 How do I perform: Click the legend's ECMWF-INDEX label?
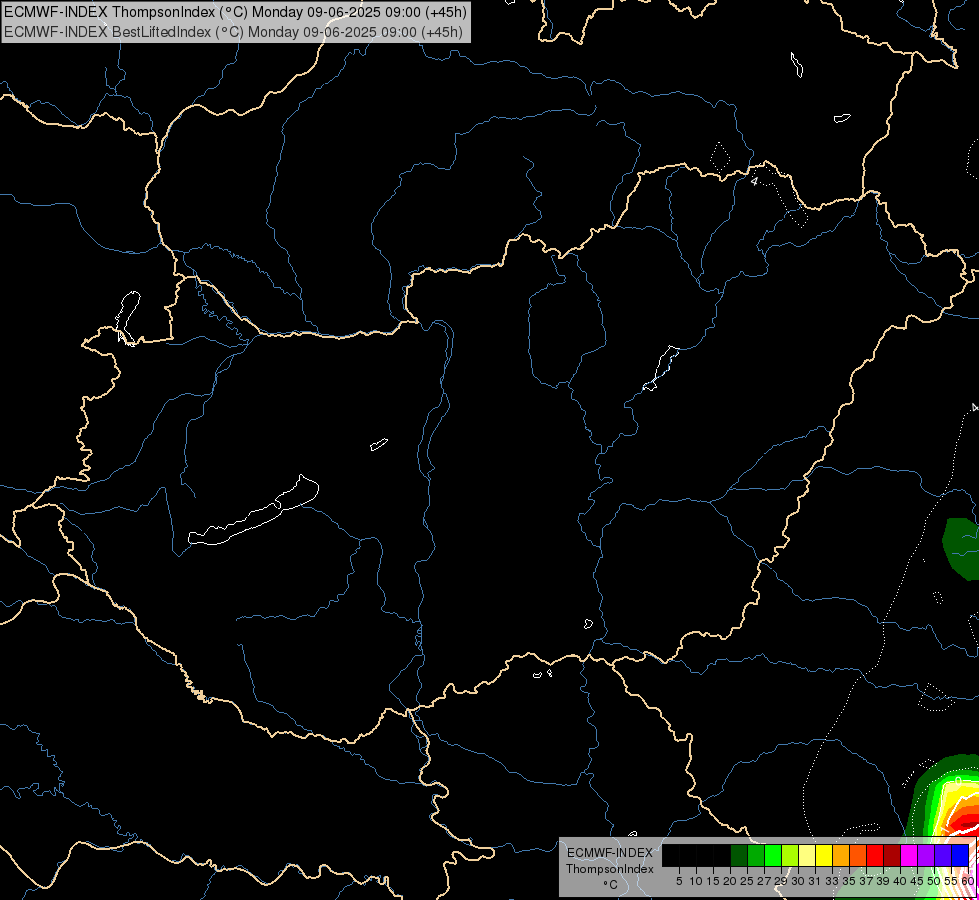(x=609, y=853)
